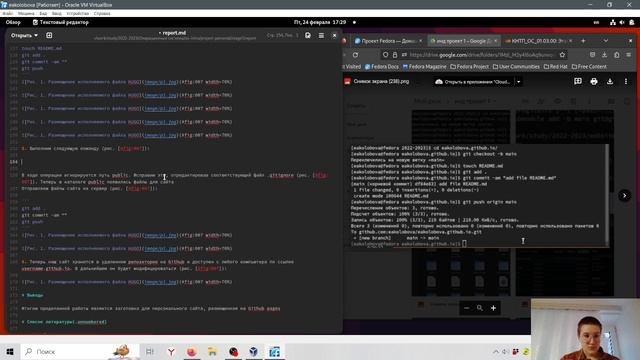
Task: Print the image with printer icon
Action: (x=594, y=82)
